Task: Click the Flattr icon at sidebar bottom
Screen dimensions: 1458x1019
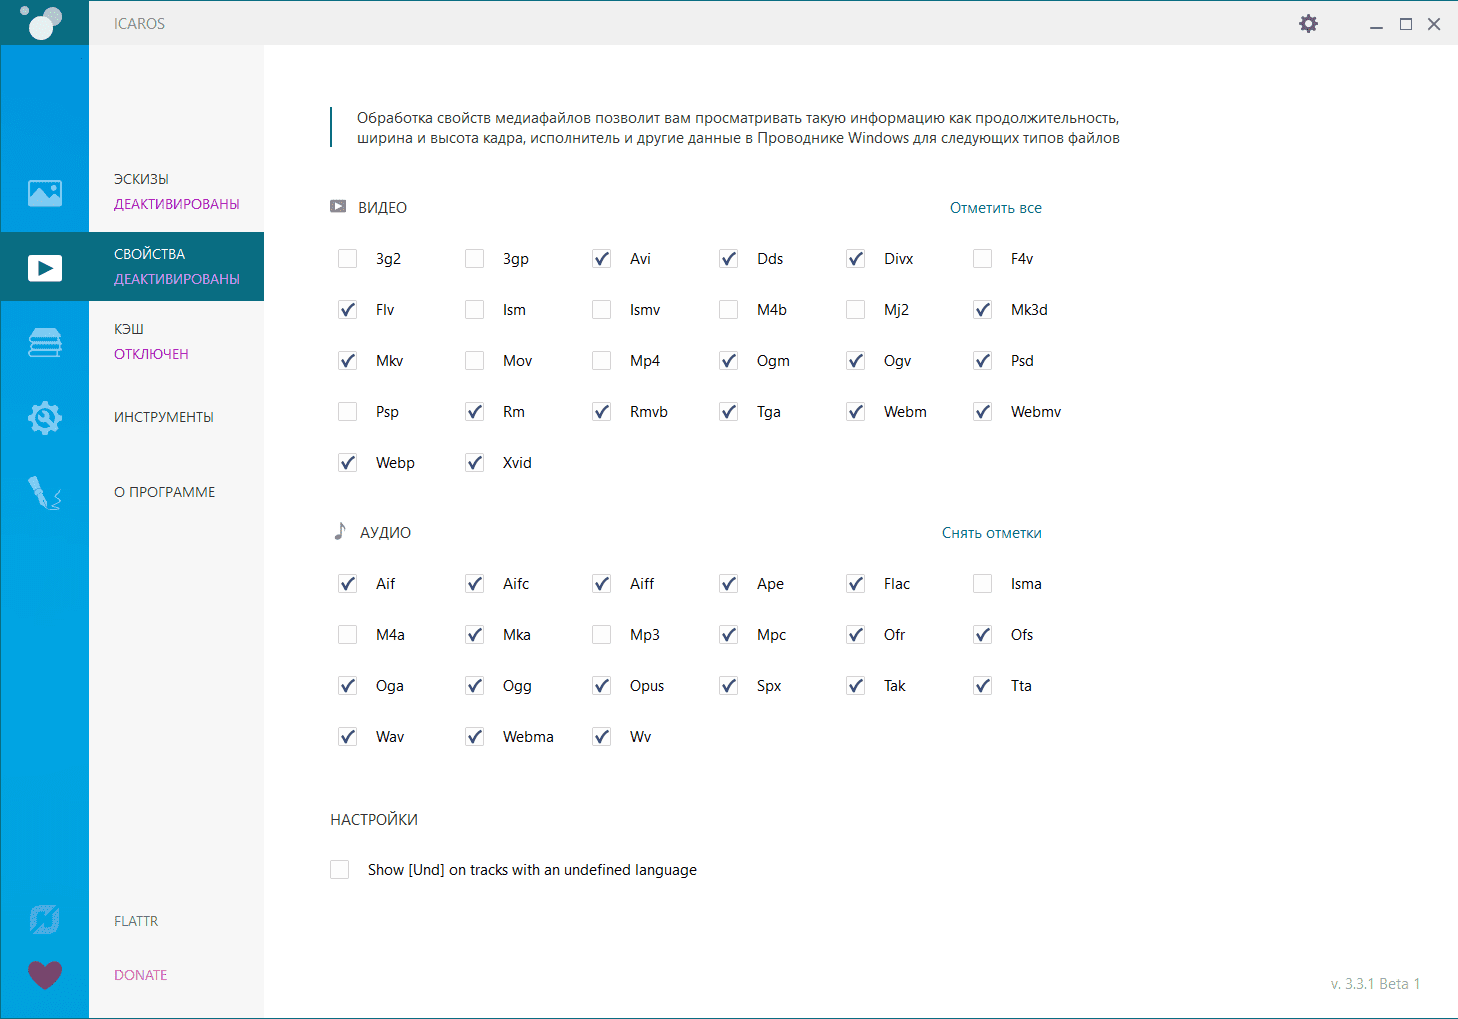Action: pyautogui.click(x=45, y=920)
